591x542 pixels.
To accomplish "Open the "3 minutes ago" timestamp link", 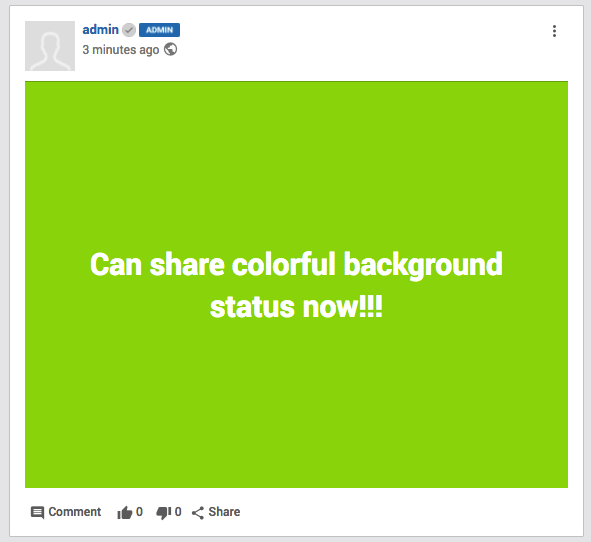I will point(121,50).
